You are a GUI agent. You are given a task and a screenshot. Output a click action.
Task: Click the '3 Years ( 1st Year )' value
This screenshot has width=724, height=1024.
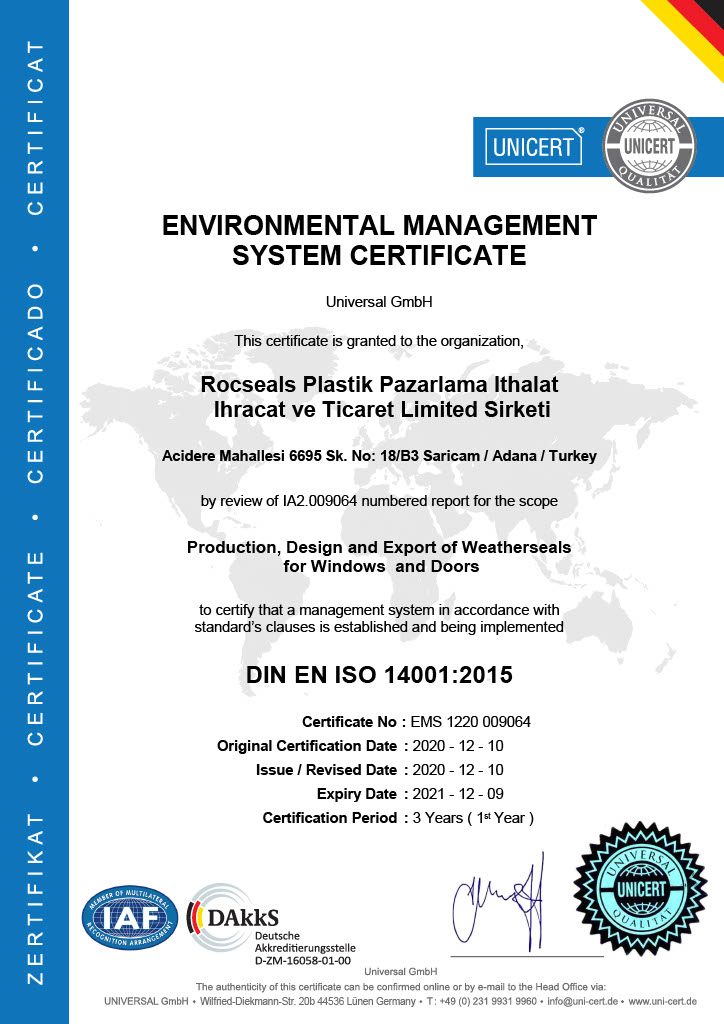tap(473, 818)
